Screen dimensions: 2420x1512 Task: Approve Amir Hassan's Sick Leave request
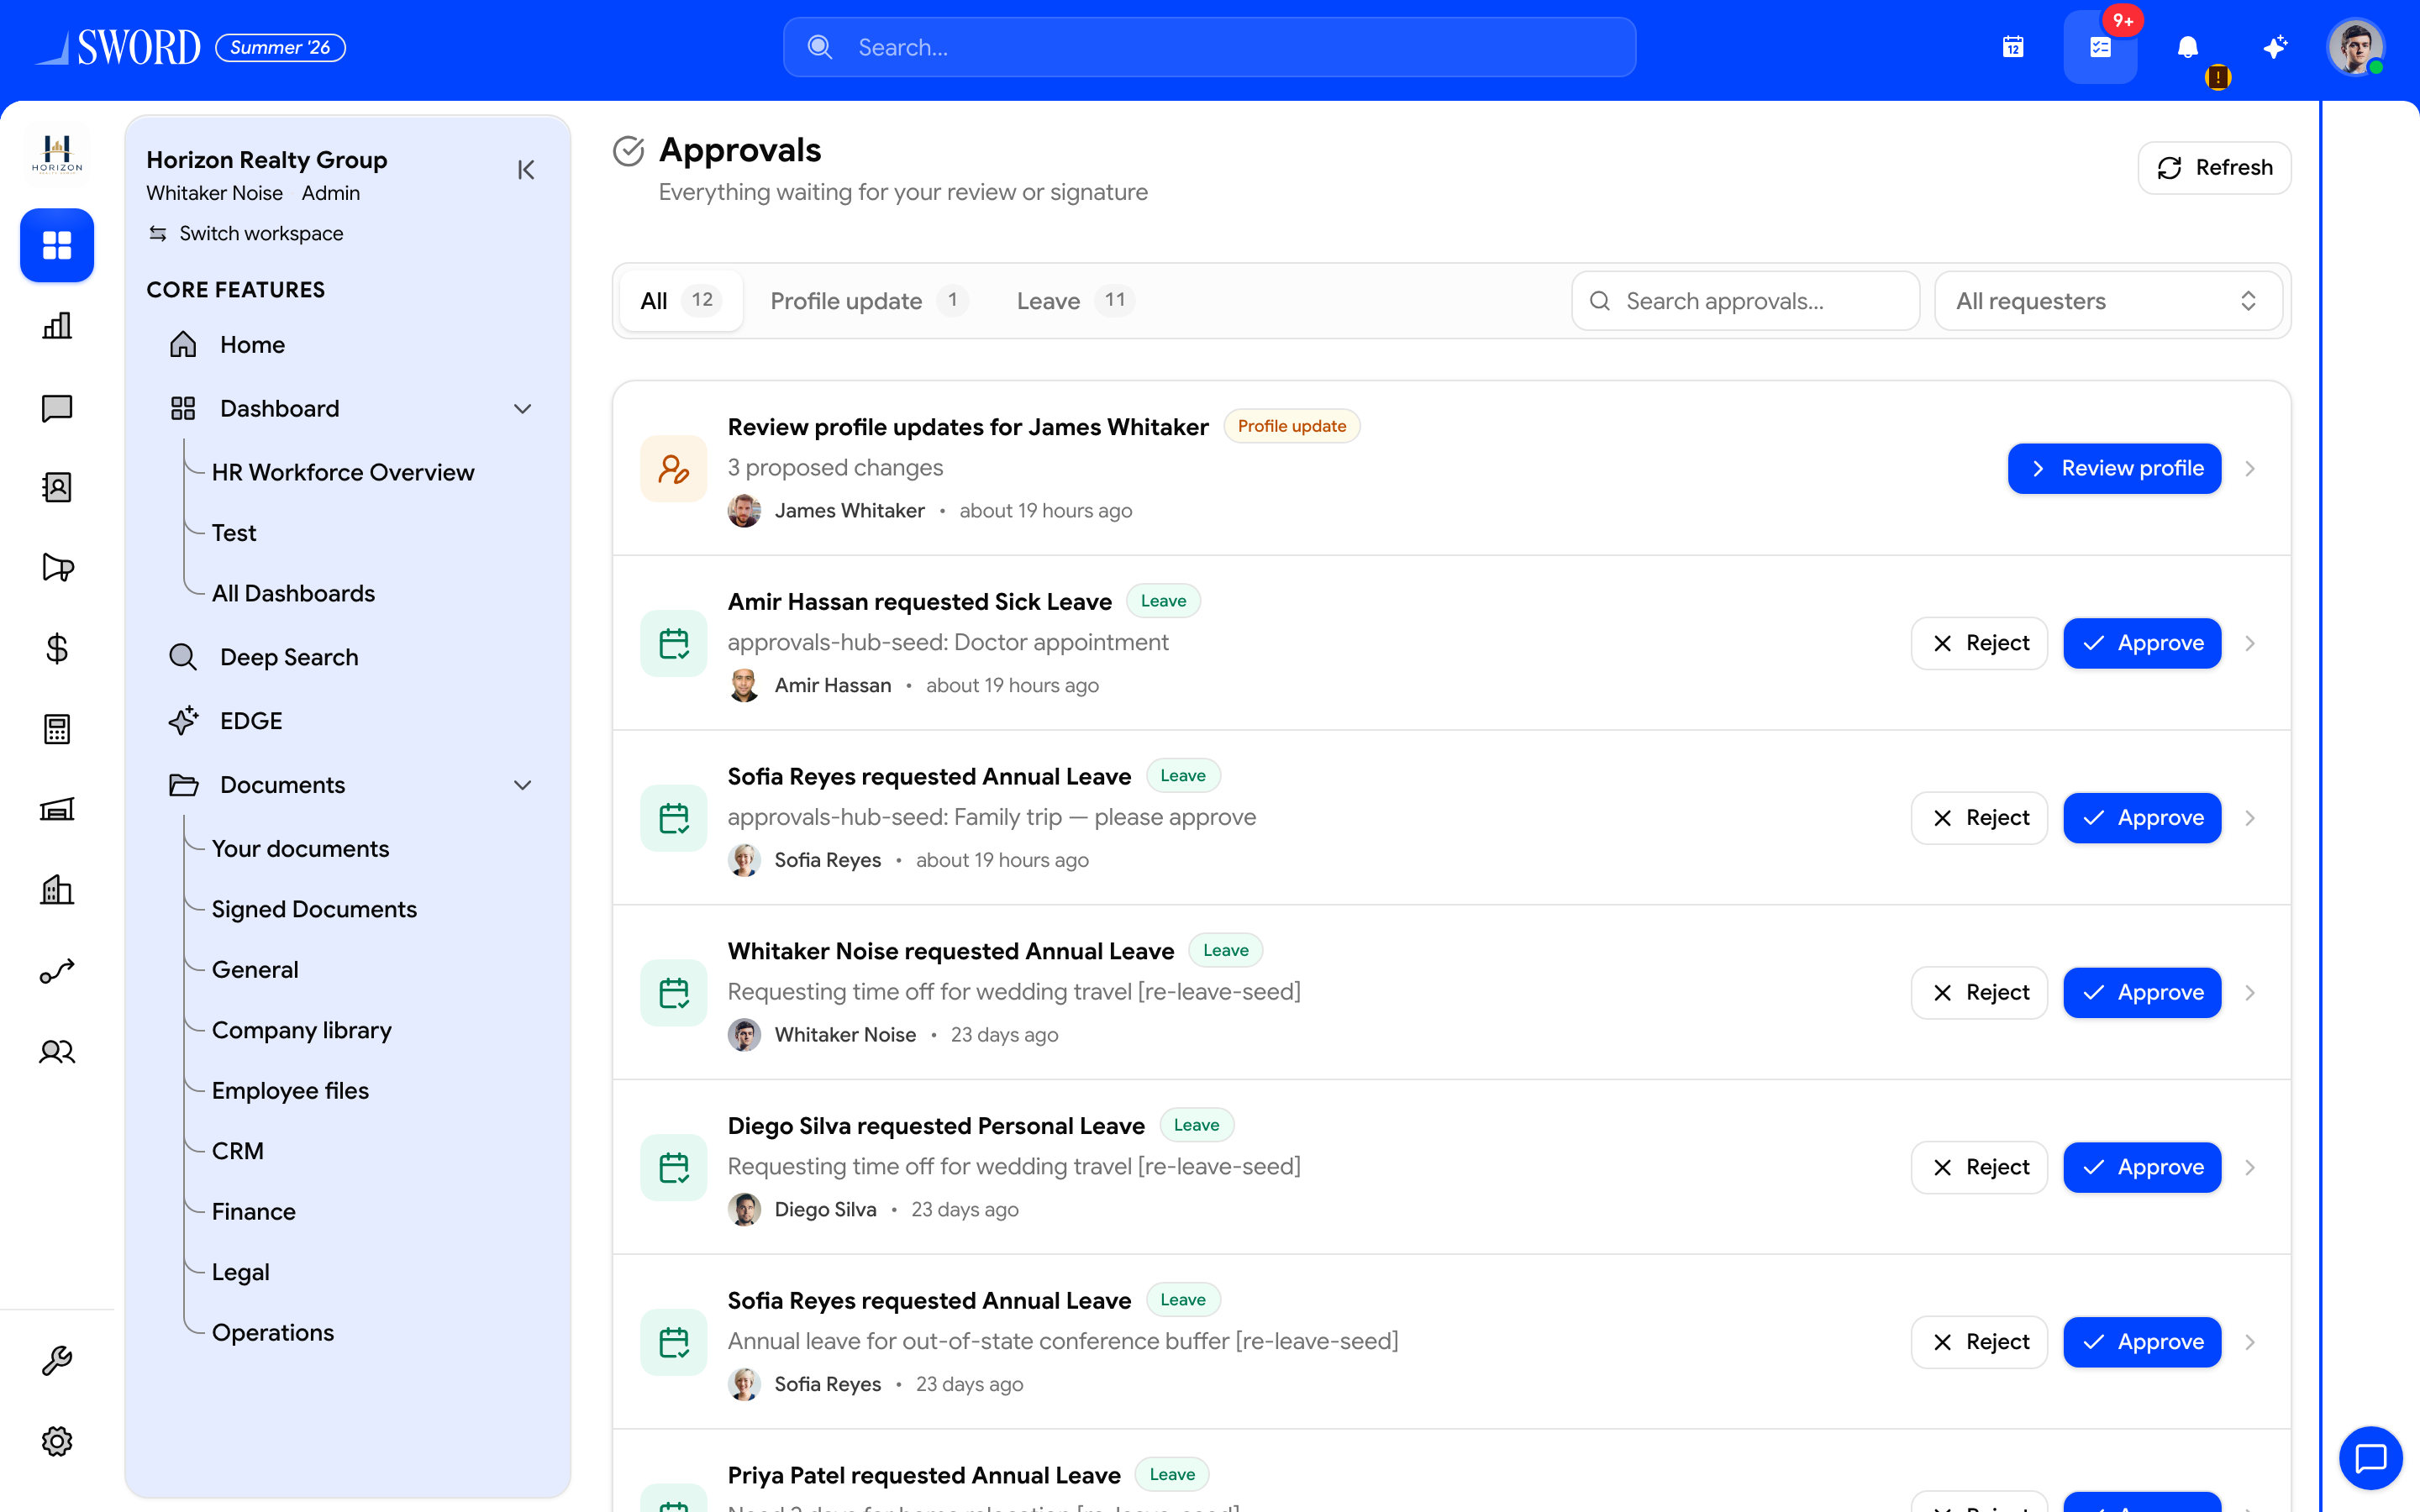[x=2142, y=643]
